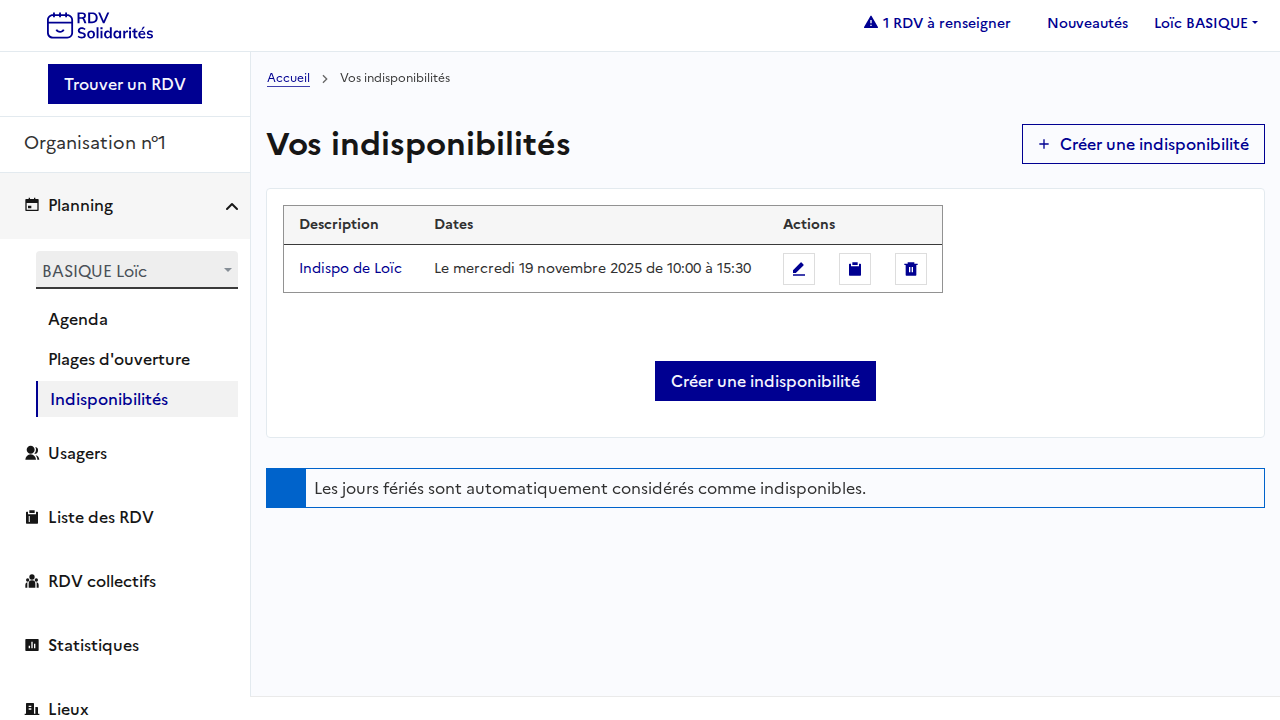This screenshot has width=1280, height=720.
Task: Click the RDV Solidarités logo
Action: 100,25
